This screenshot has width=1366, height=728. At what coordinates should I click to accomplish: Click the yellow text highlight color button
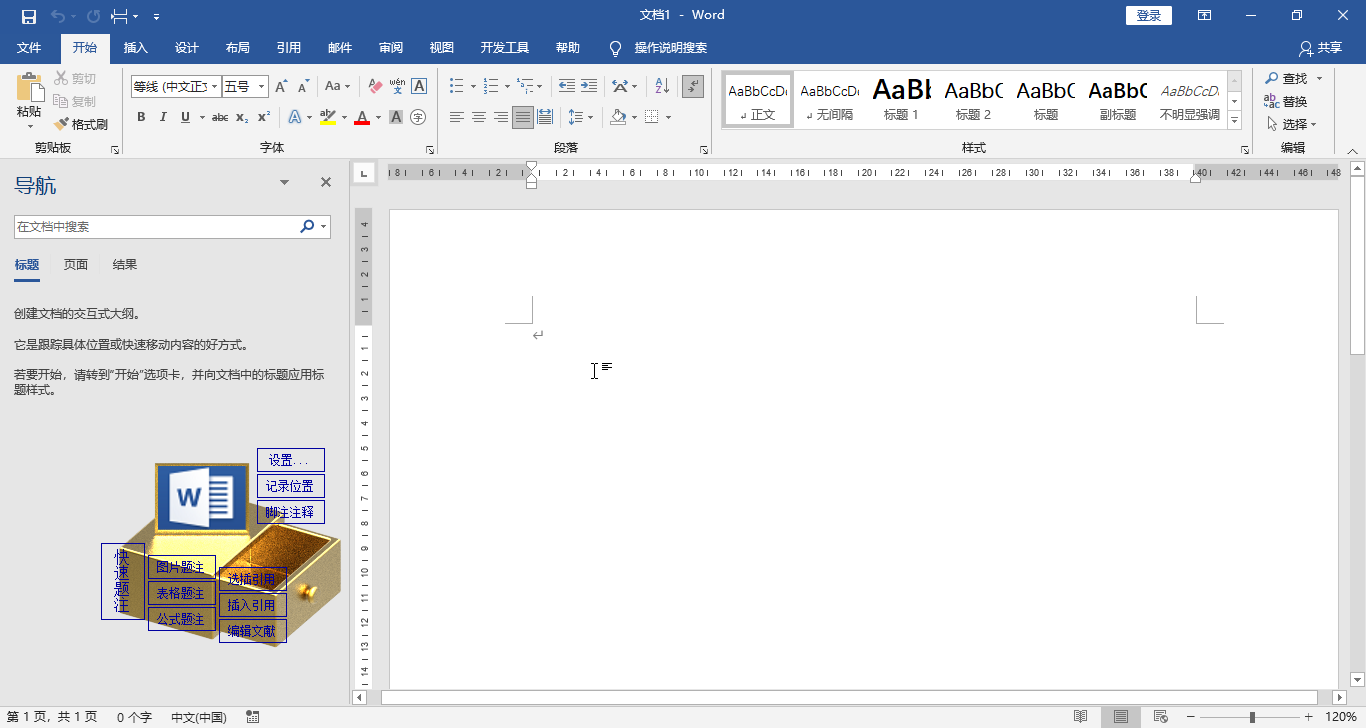[328, 117]
